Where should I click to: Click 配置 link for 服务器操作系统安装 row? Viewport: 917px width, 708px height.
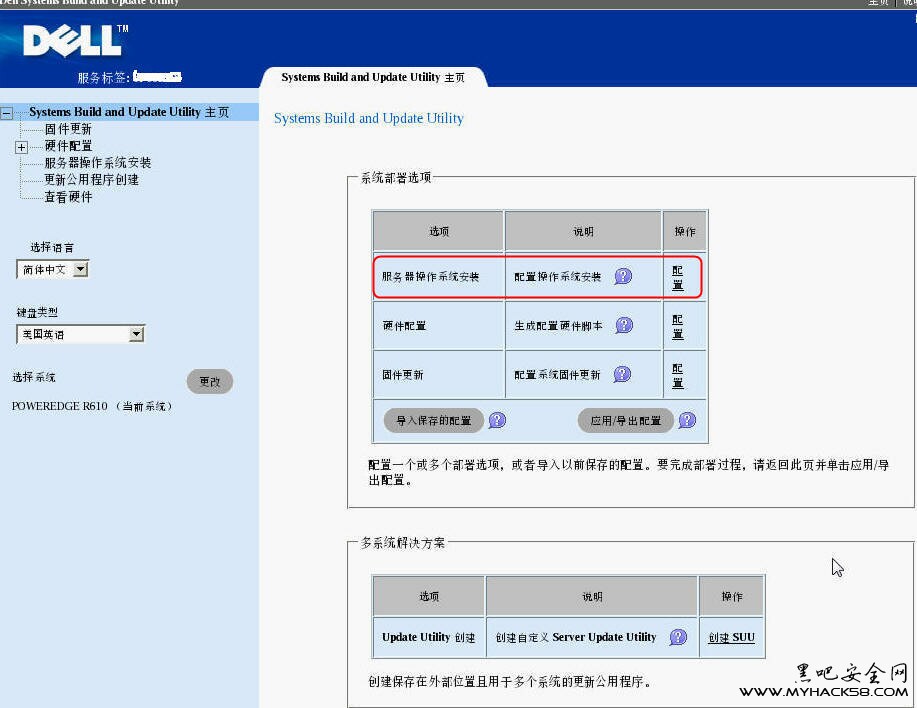(678, 277)
